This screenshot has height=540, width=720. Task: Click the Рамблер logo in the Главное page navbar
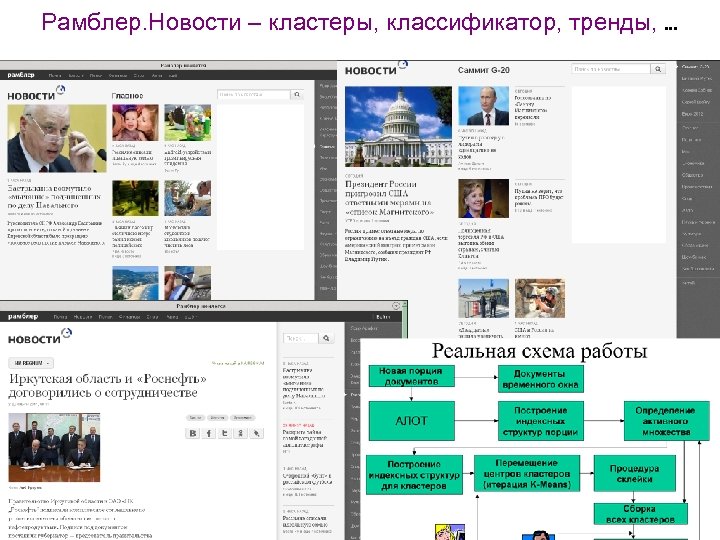(x=21, y=75)
